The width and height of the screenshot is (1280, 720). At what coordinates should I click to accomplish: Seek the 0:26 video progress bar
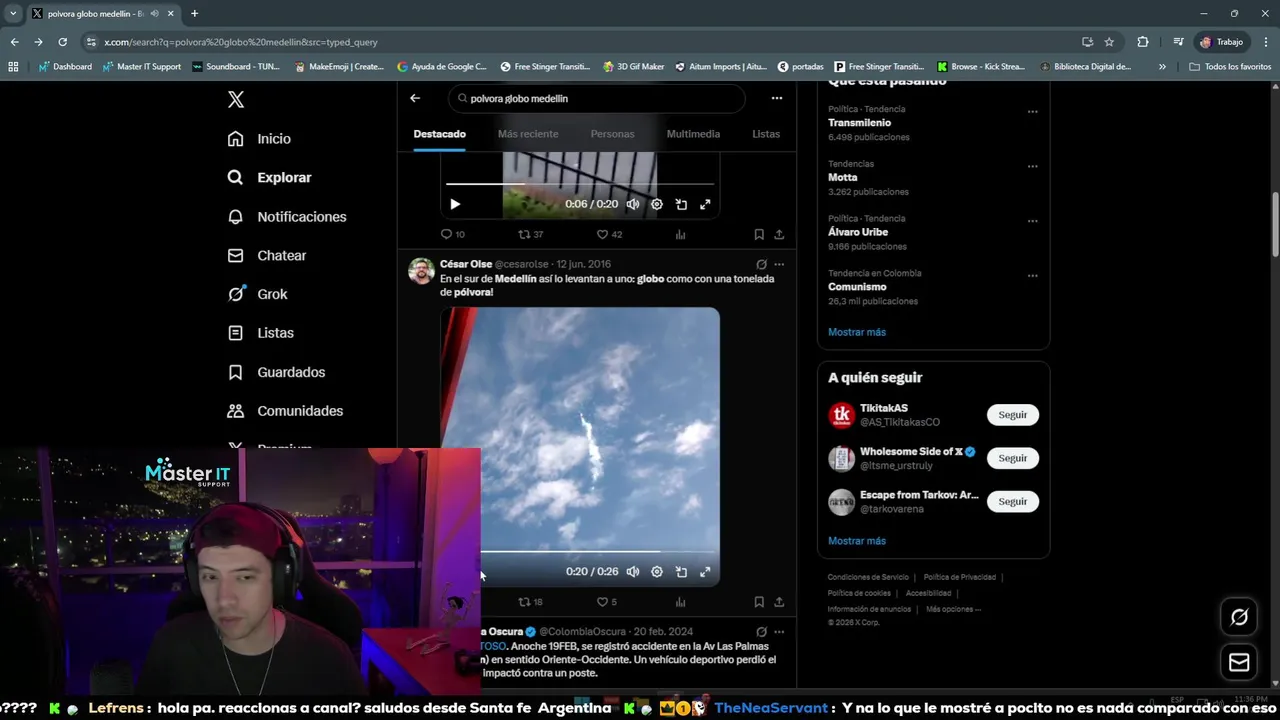pos(597,551)
